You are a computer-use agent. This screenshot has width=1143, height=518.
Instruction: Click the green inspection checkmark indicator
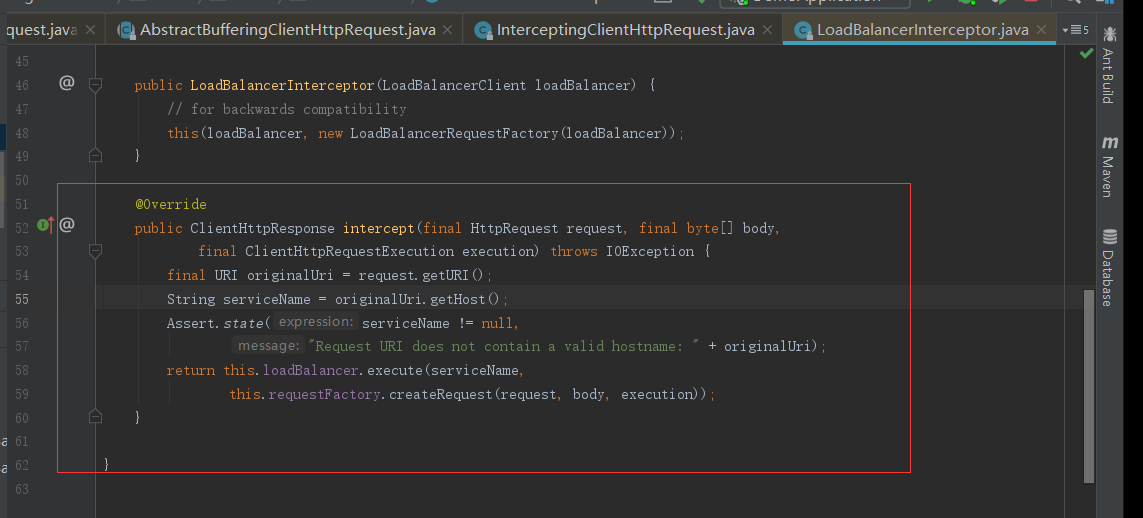coord(1086,53)
